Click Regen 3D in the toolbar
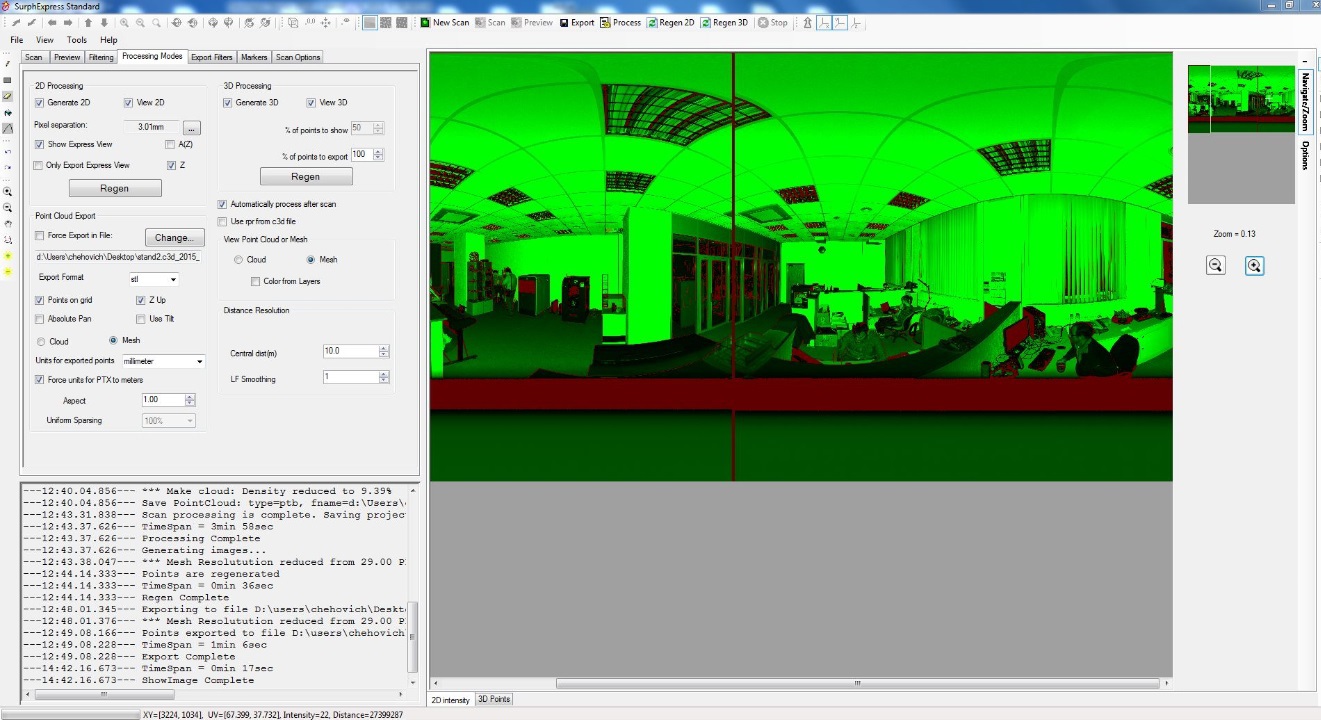 click(x=724, y=22)
